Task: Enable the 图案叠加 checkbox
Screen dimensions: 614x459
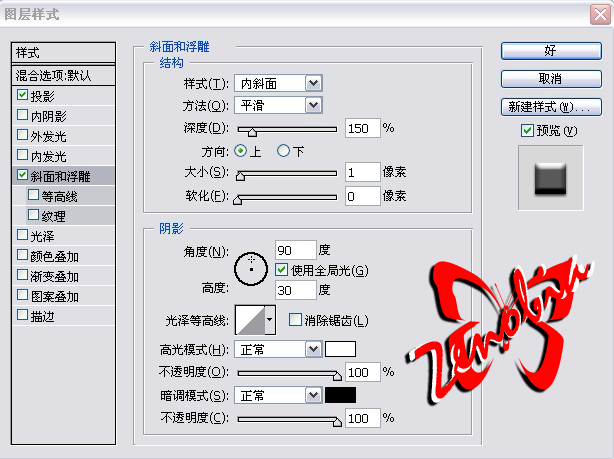Action: pyautogui.click(x=22, y=295)
